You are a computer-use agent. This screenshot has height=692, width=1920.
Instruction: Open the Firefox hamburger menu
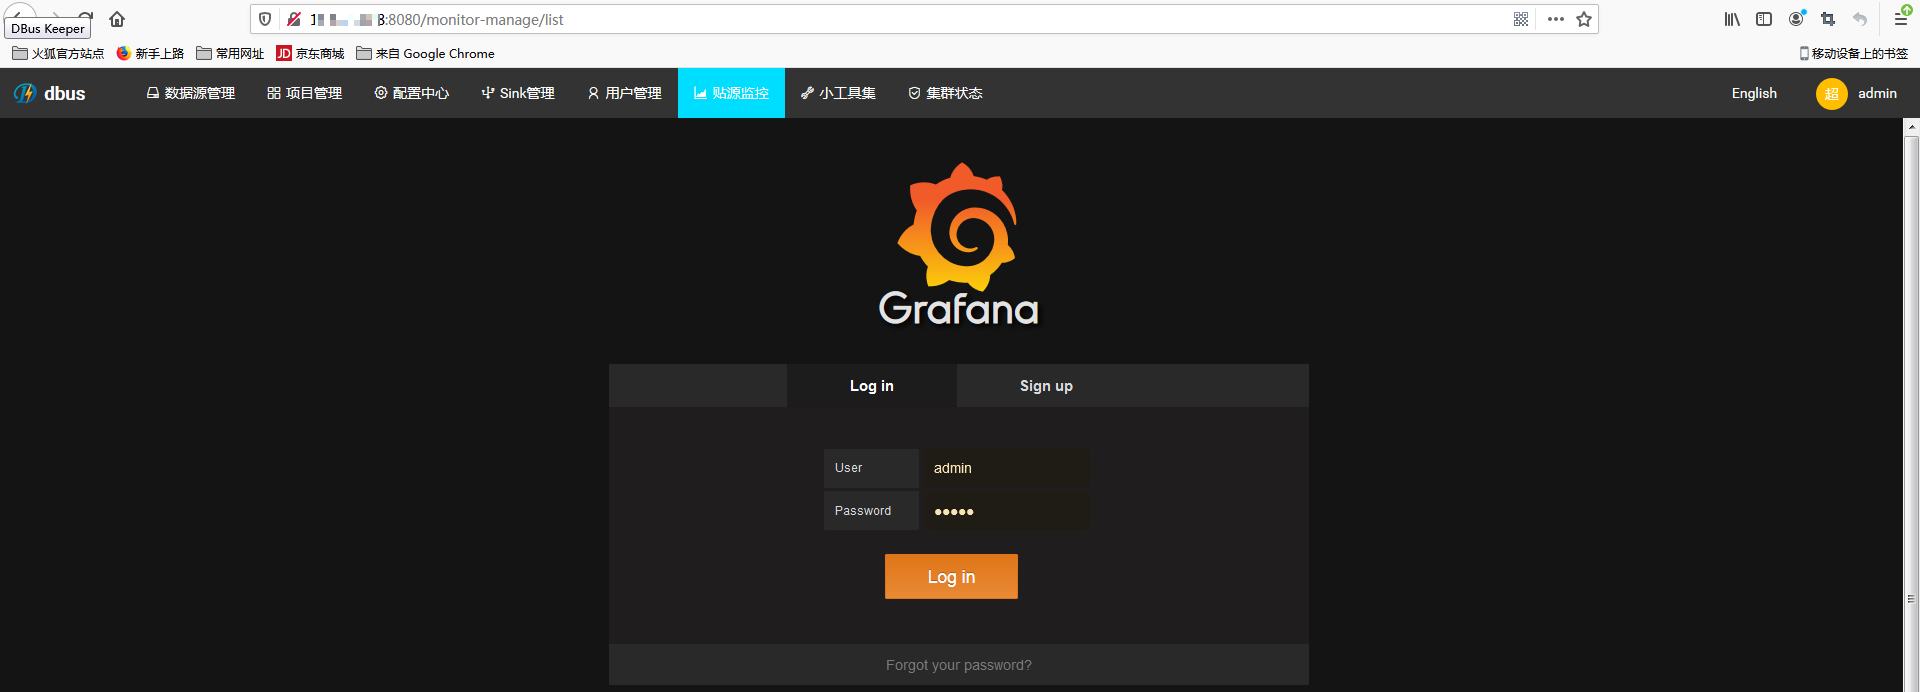coord(1901,17)
